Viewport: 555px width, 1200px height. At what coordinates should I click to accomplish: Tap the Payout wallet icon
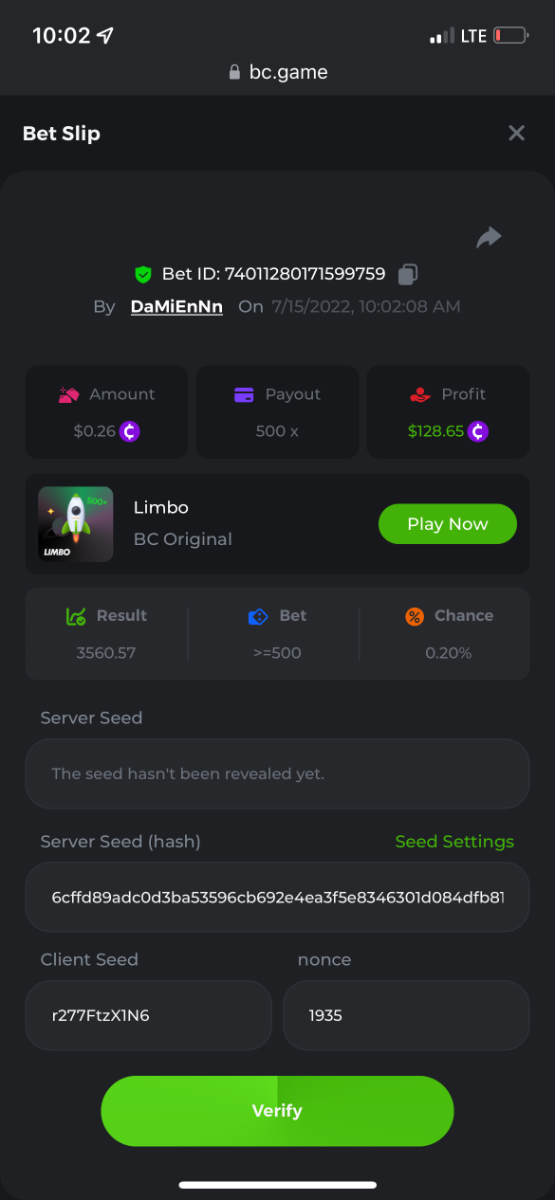(243, 395)
